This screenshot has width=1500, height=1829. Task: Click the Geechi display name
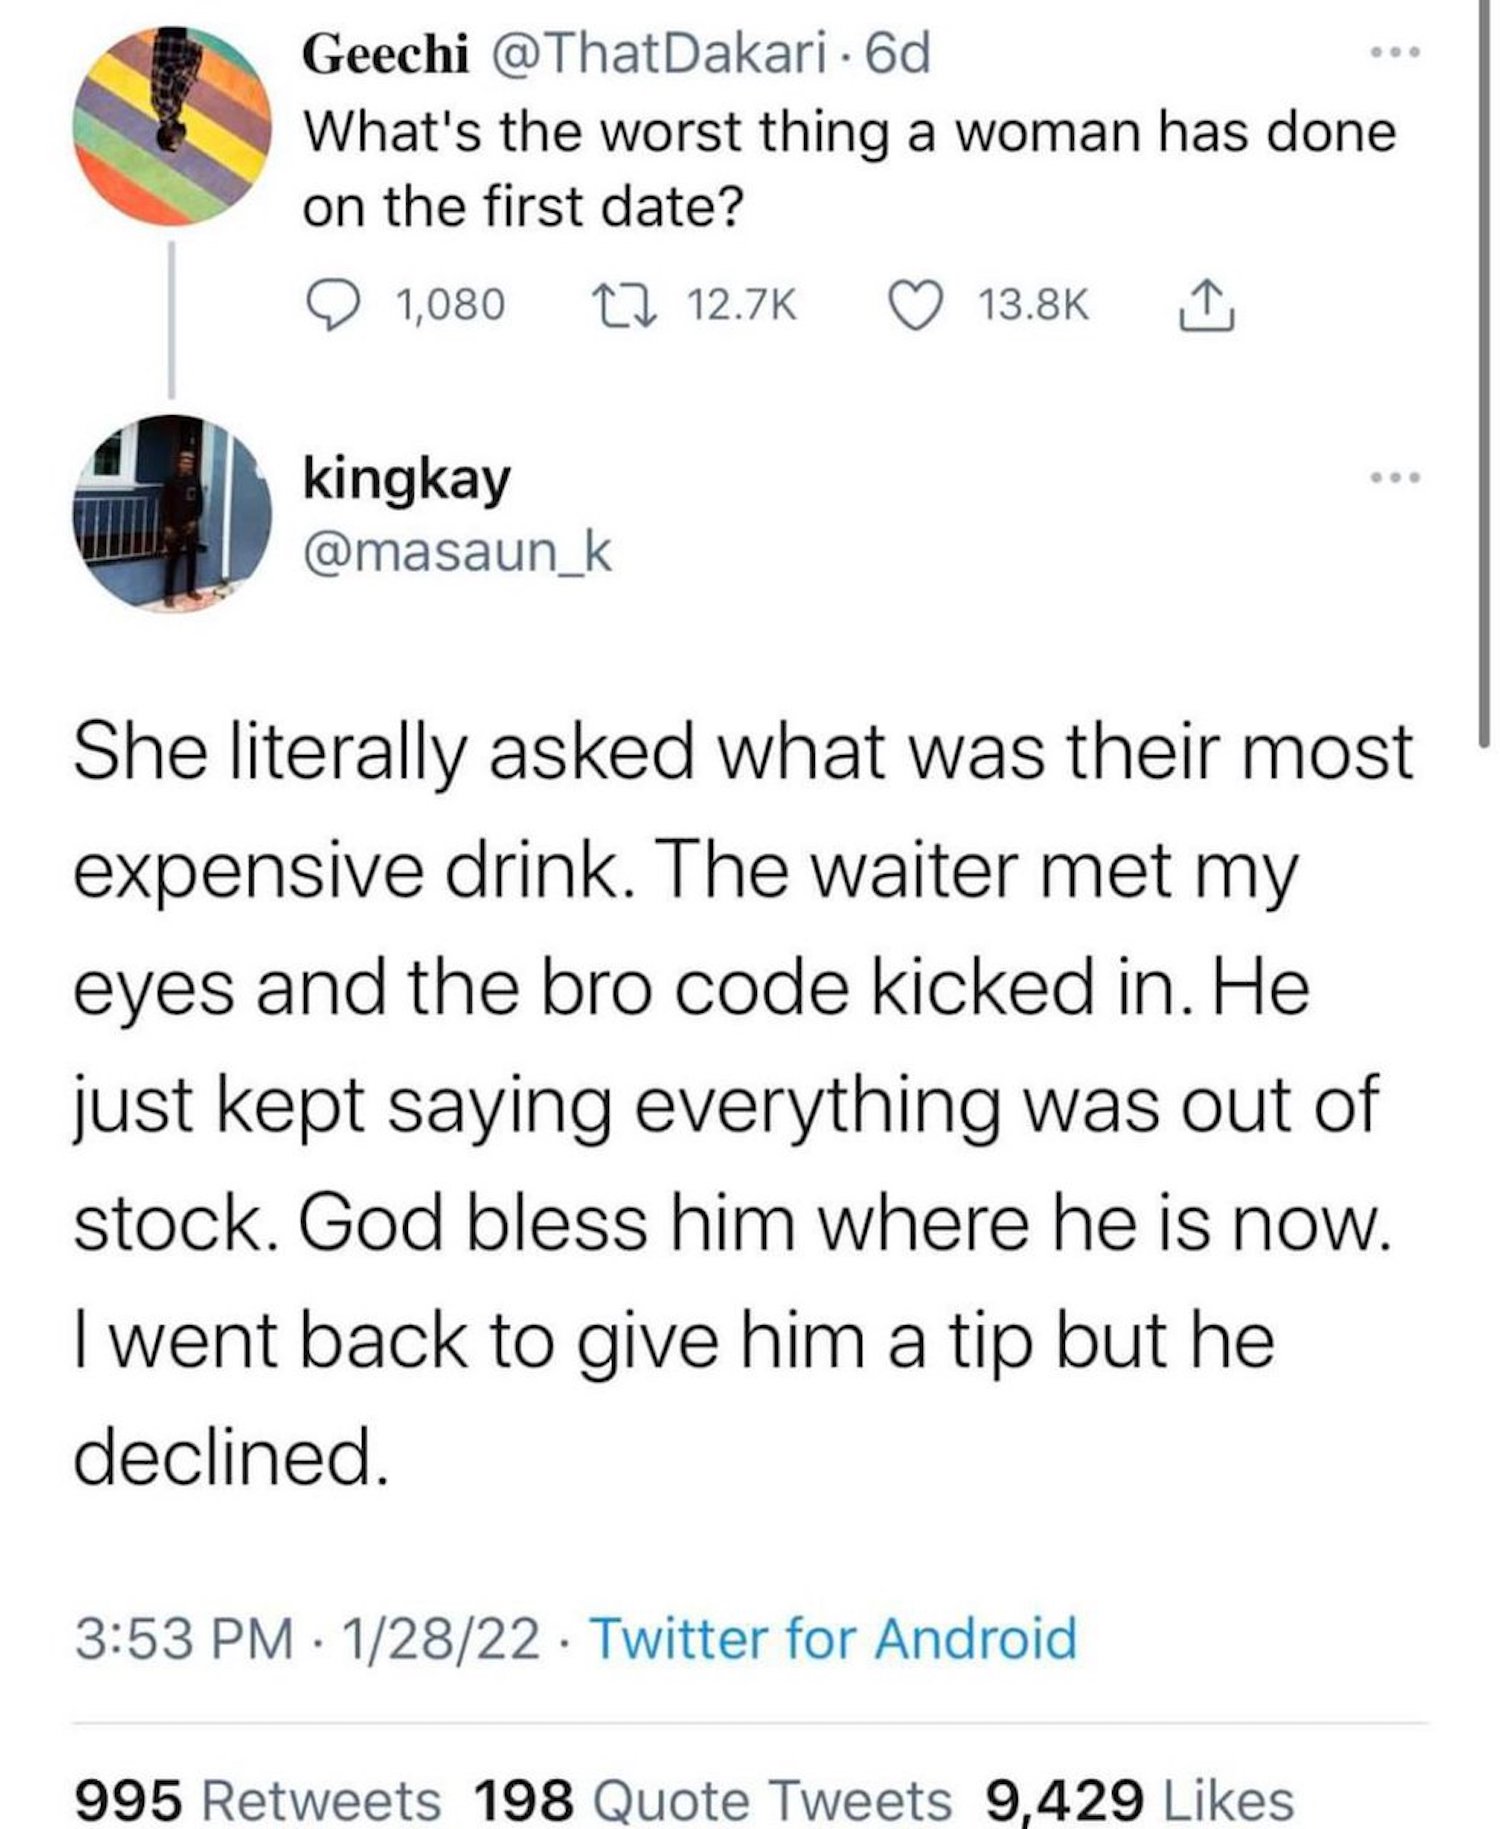click(385, 56)
